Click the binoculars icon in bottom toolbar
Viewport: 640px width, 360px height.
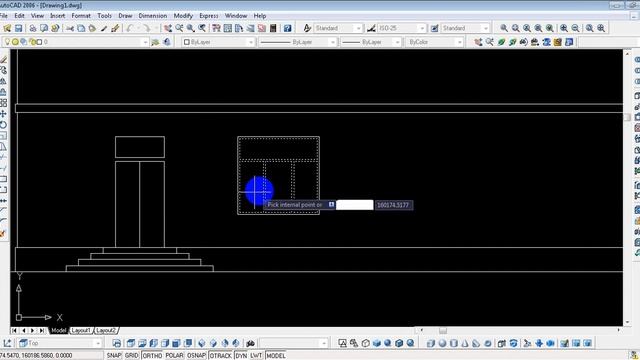pyautogui.click(x=250, y=343)
